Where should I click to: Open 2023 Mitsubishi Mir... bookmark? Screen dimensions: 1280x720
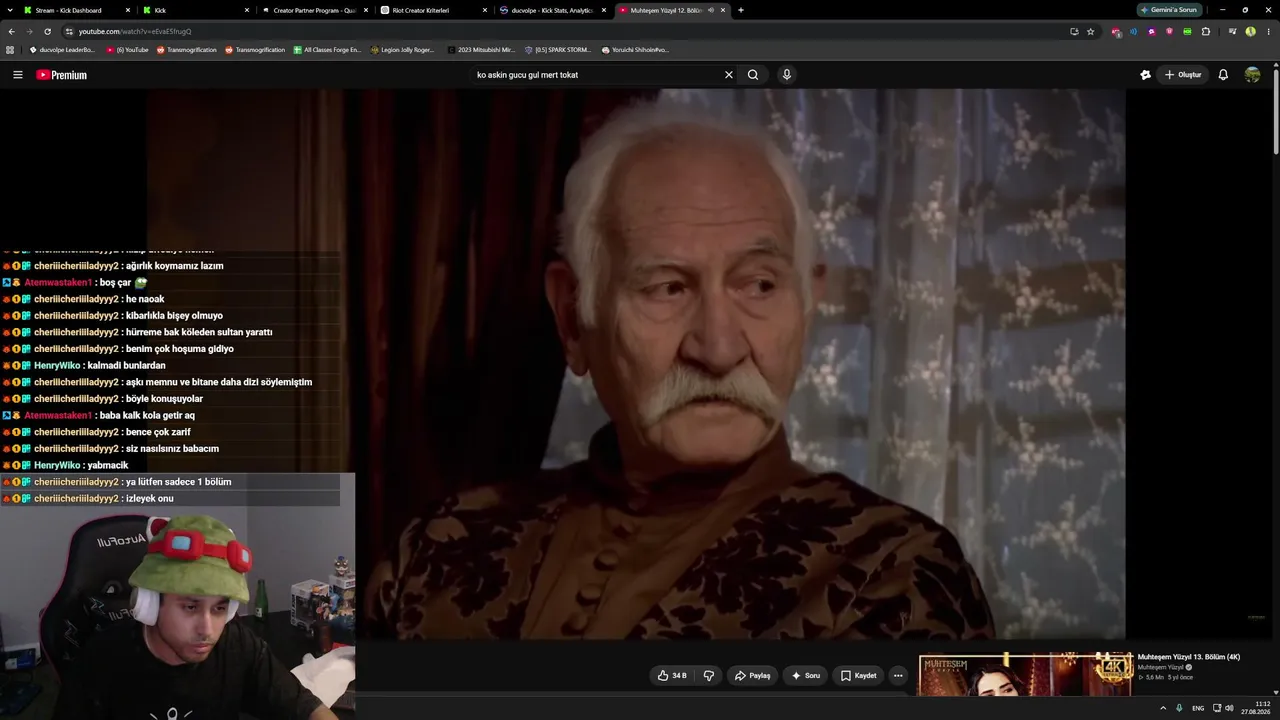tap(481, 49)
